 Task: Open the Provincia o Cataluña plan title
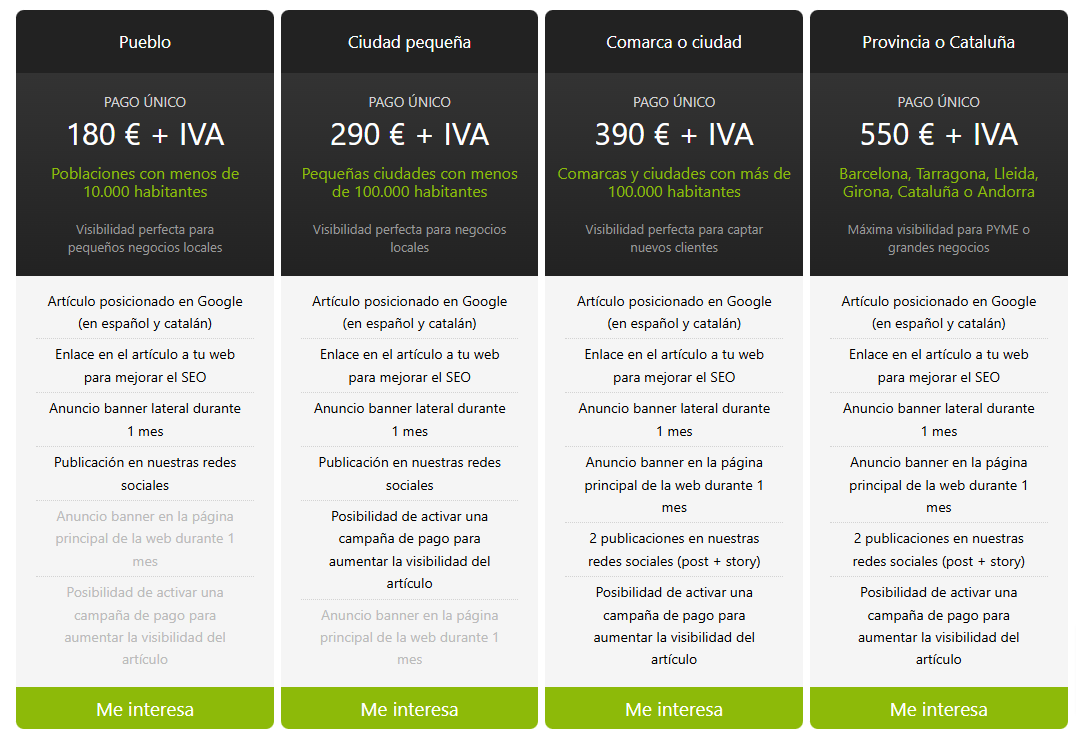click(938, 42)
